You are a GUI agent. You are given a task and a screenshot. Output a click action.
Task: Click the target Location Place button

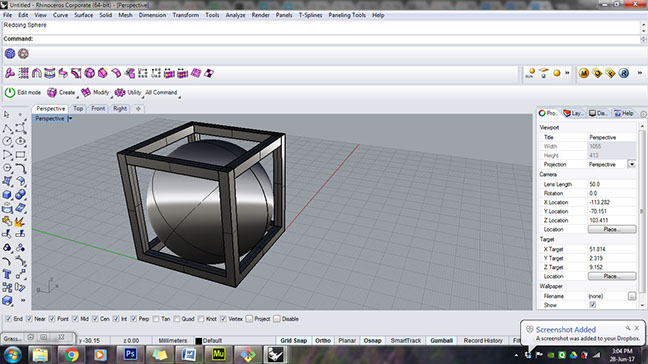point(612,276)
